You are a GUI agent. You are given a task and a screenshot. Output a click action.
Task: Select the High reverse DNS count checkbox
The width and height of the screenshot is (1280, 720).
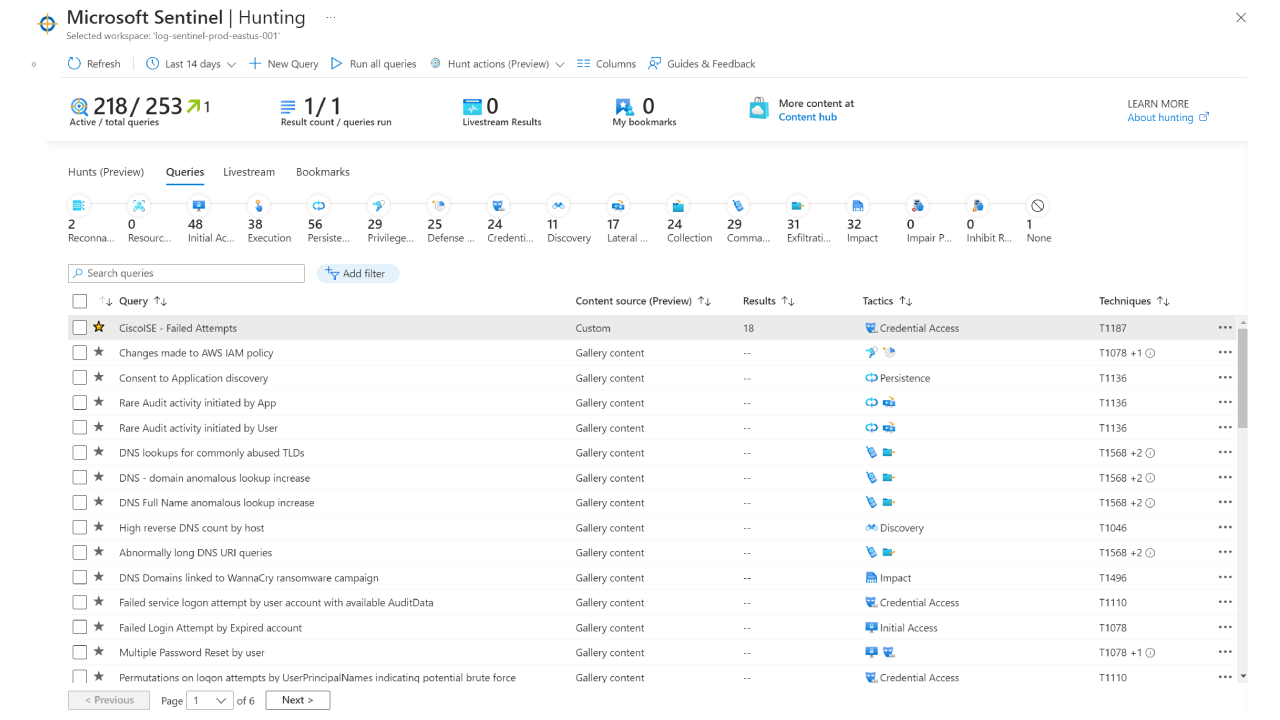point(80,527)
